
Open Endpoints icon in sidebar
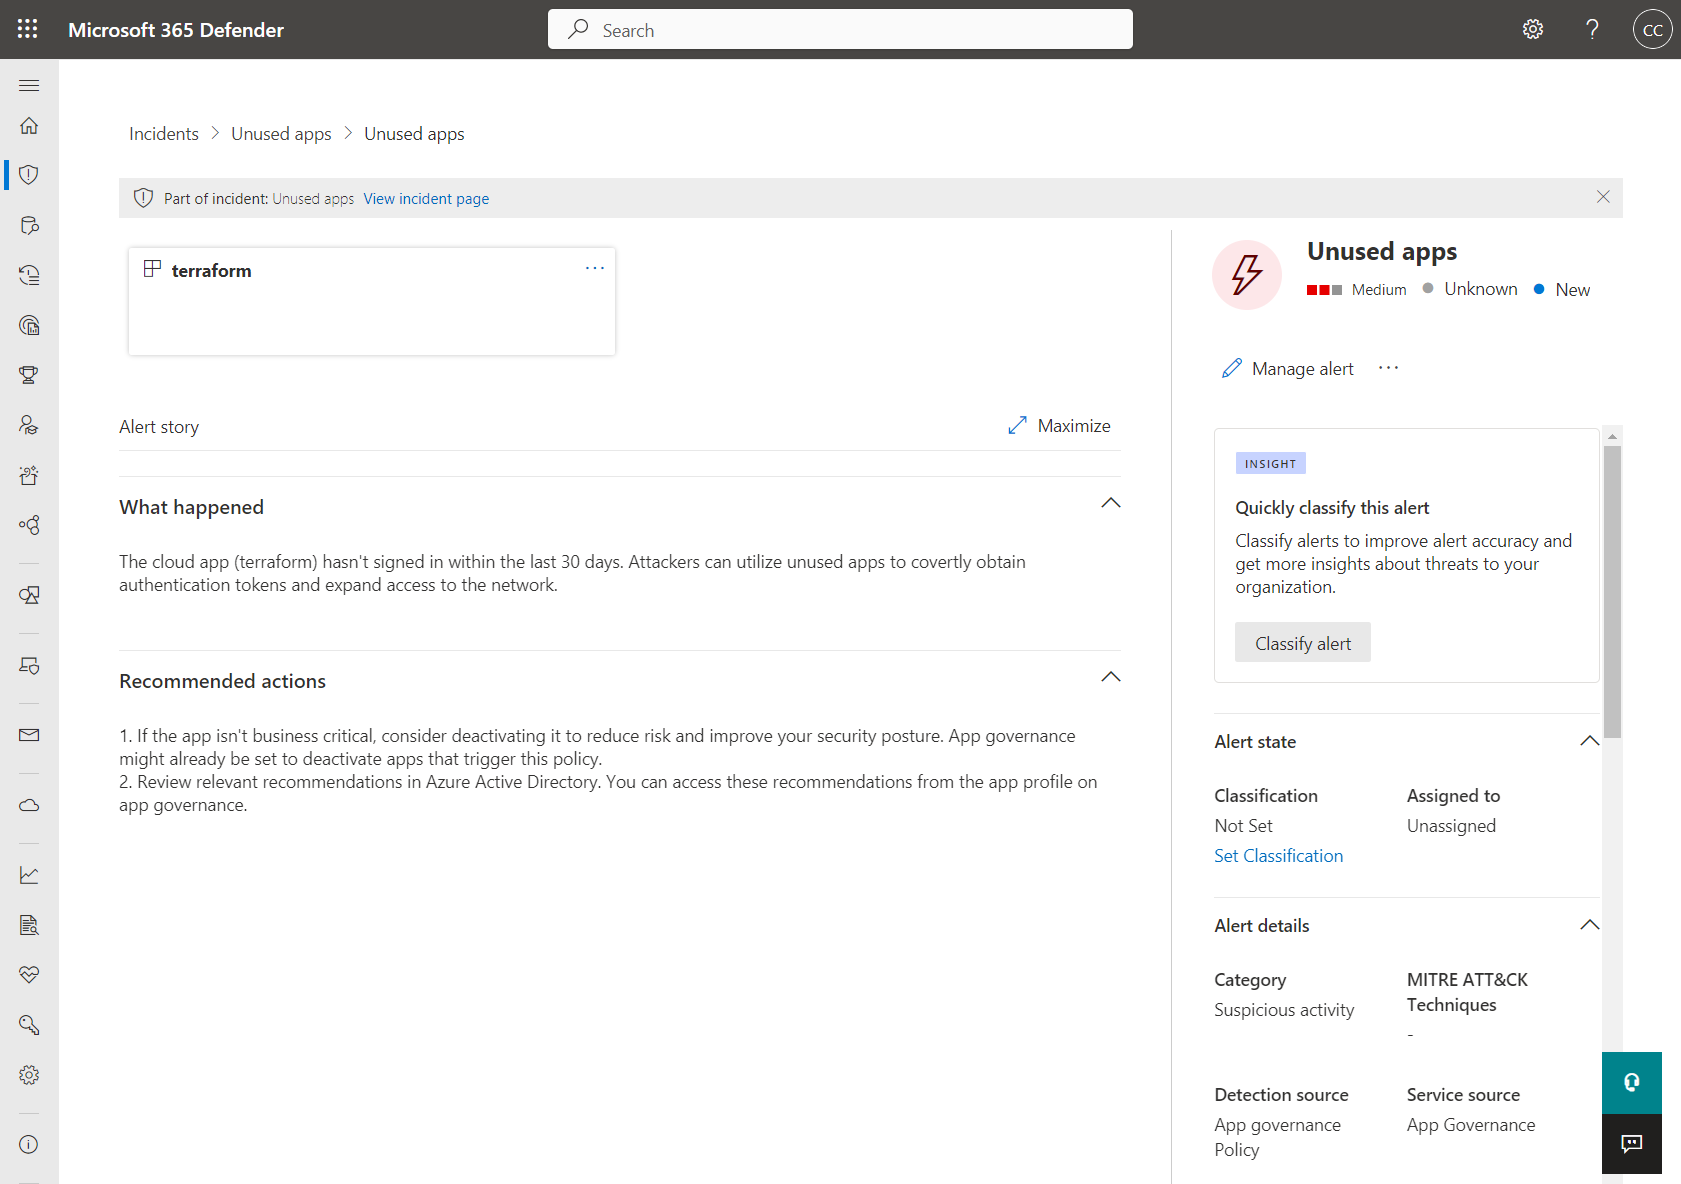coord(29,665)
